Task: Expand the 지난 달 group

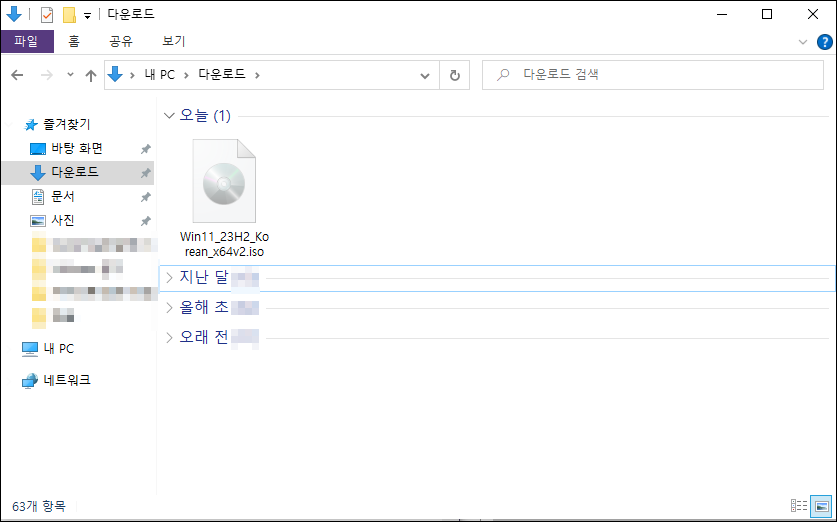Action: [169, 278]
